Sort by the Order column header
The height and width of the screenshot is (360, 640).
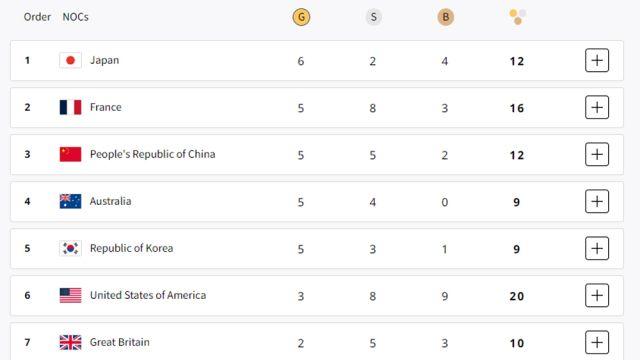click(37, 17)
